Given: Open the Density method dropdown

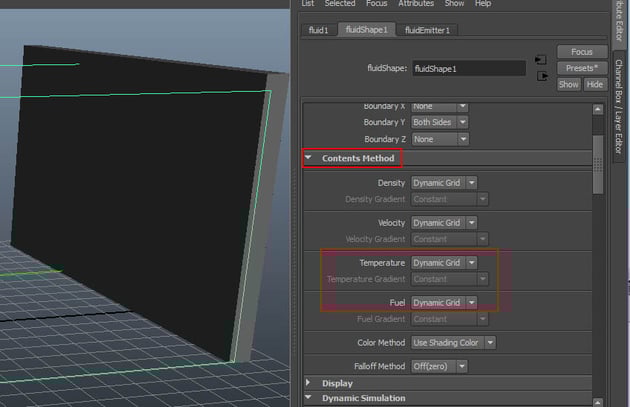Looking at the screenshot, I should pos(444,183).
